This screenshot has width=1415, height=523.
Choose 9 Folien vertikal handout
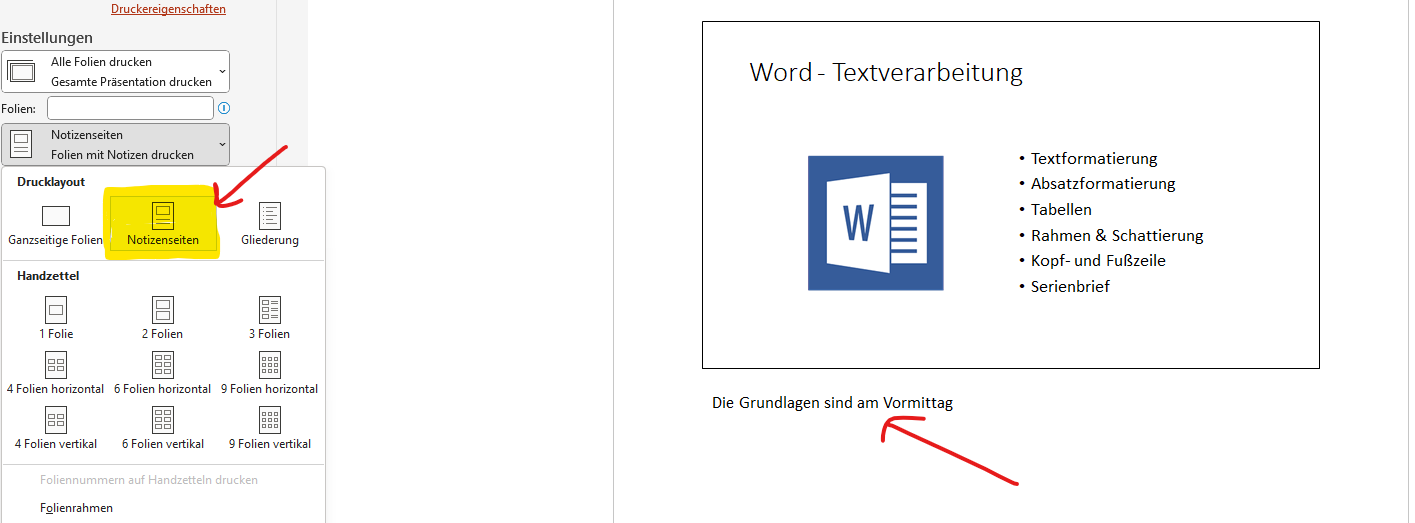(x=270, y=419)
